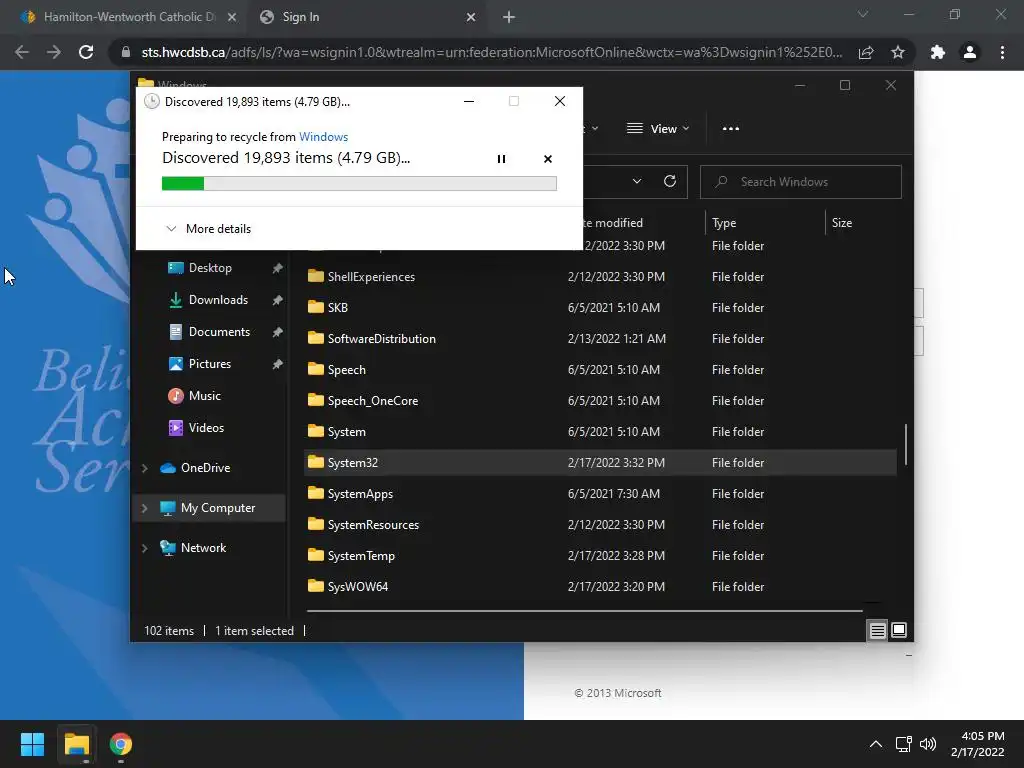The height and width of the screenshot is (768, 1024).
Task: Expand the address bar history dropdown
Action: (x=637, y=182)
